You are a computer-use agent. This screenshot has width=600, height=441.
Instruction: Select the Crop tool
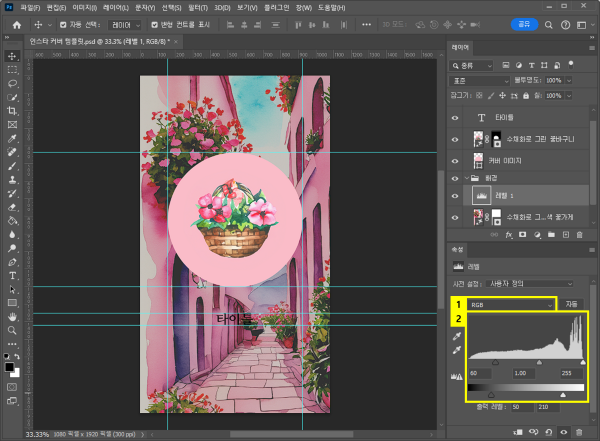(x=12, y=111)
